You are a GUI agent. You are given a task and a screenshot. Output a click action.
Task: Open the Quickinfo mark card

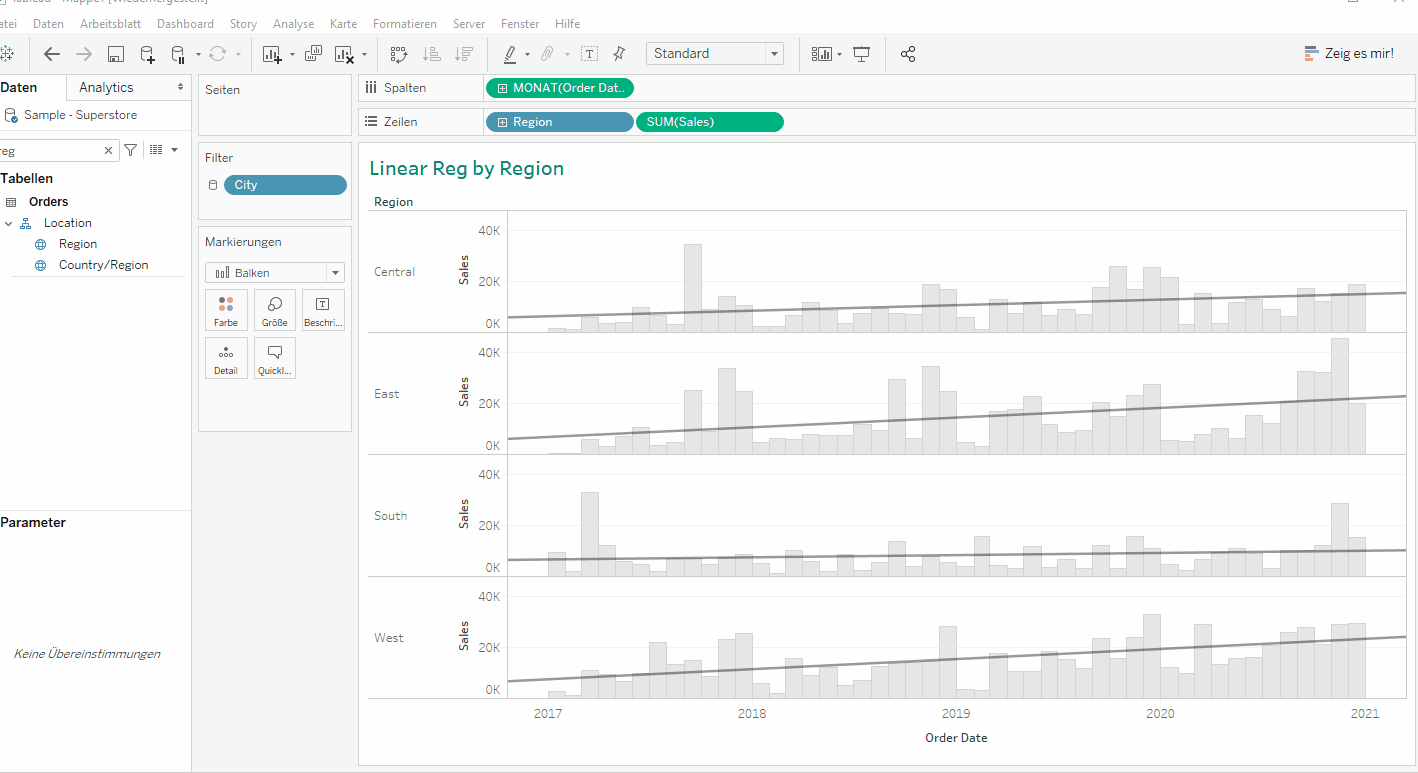pyautogui.click(x=274, y=357)
